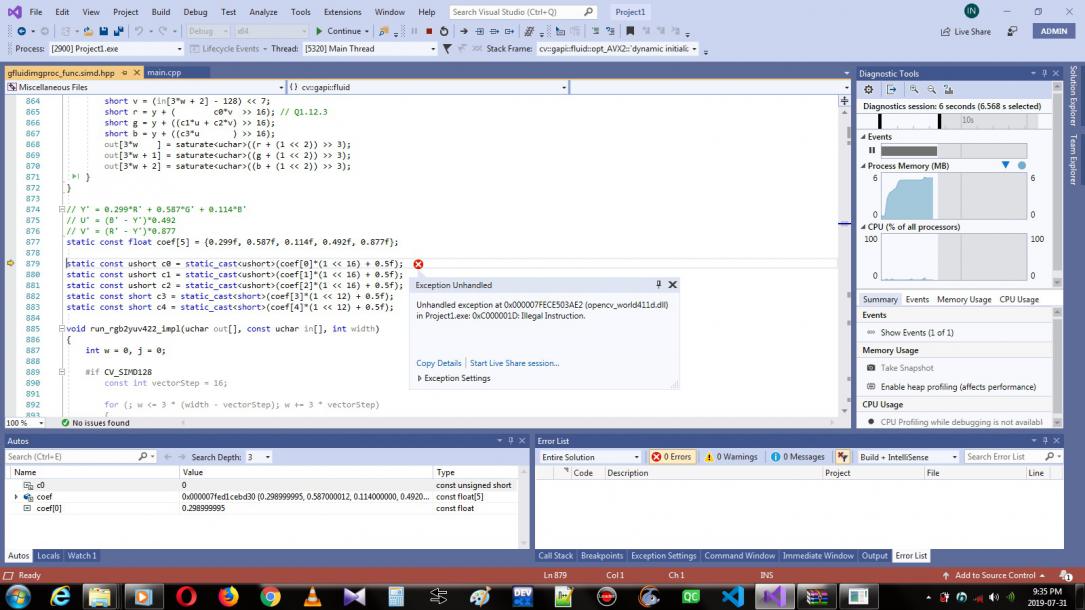Open the Entire Solution scope dropdown

635,457
